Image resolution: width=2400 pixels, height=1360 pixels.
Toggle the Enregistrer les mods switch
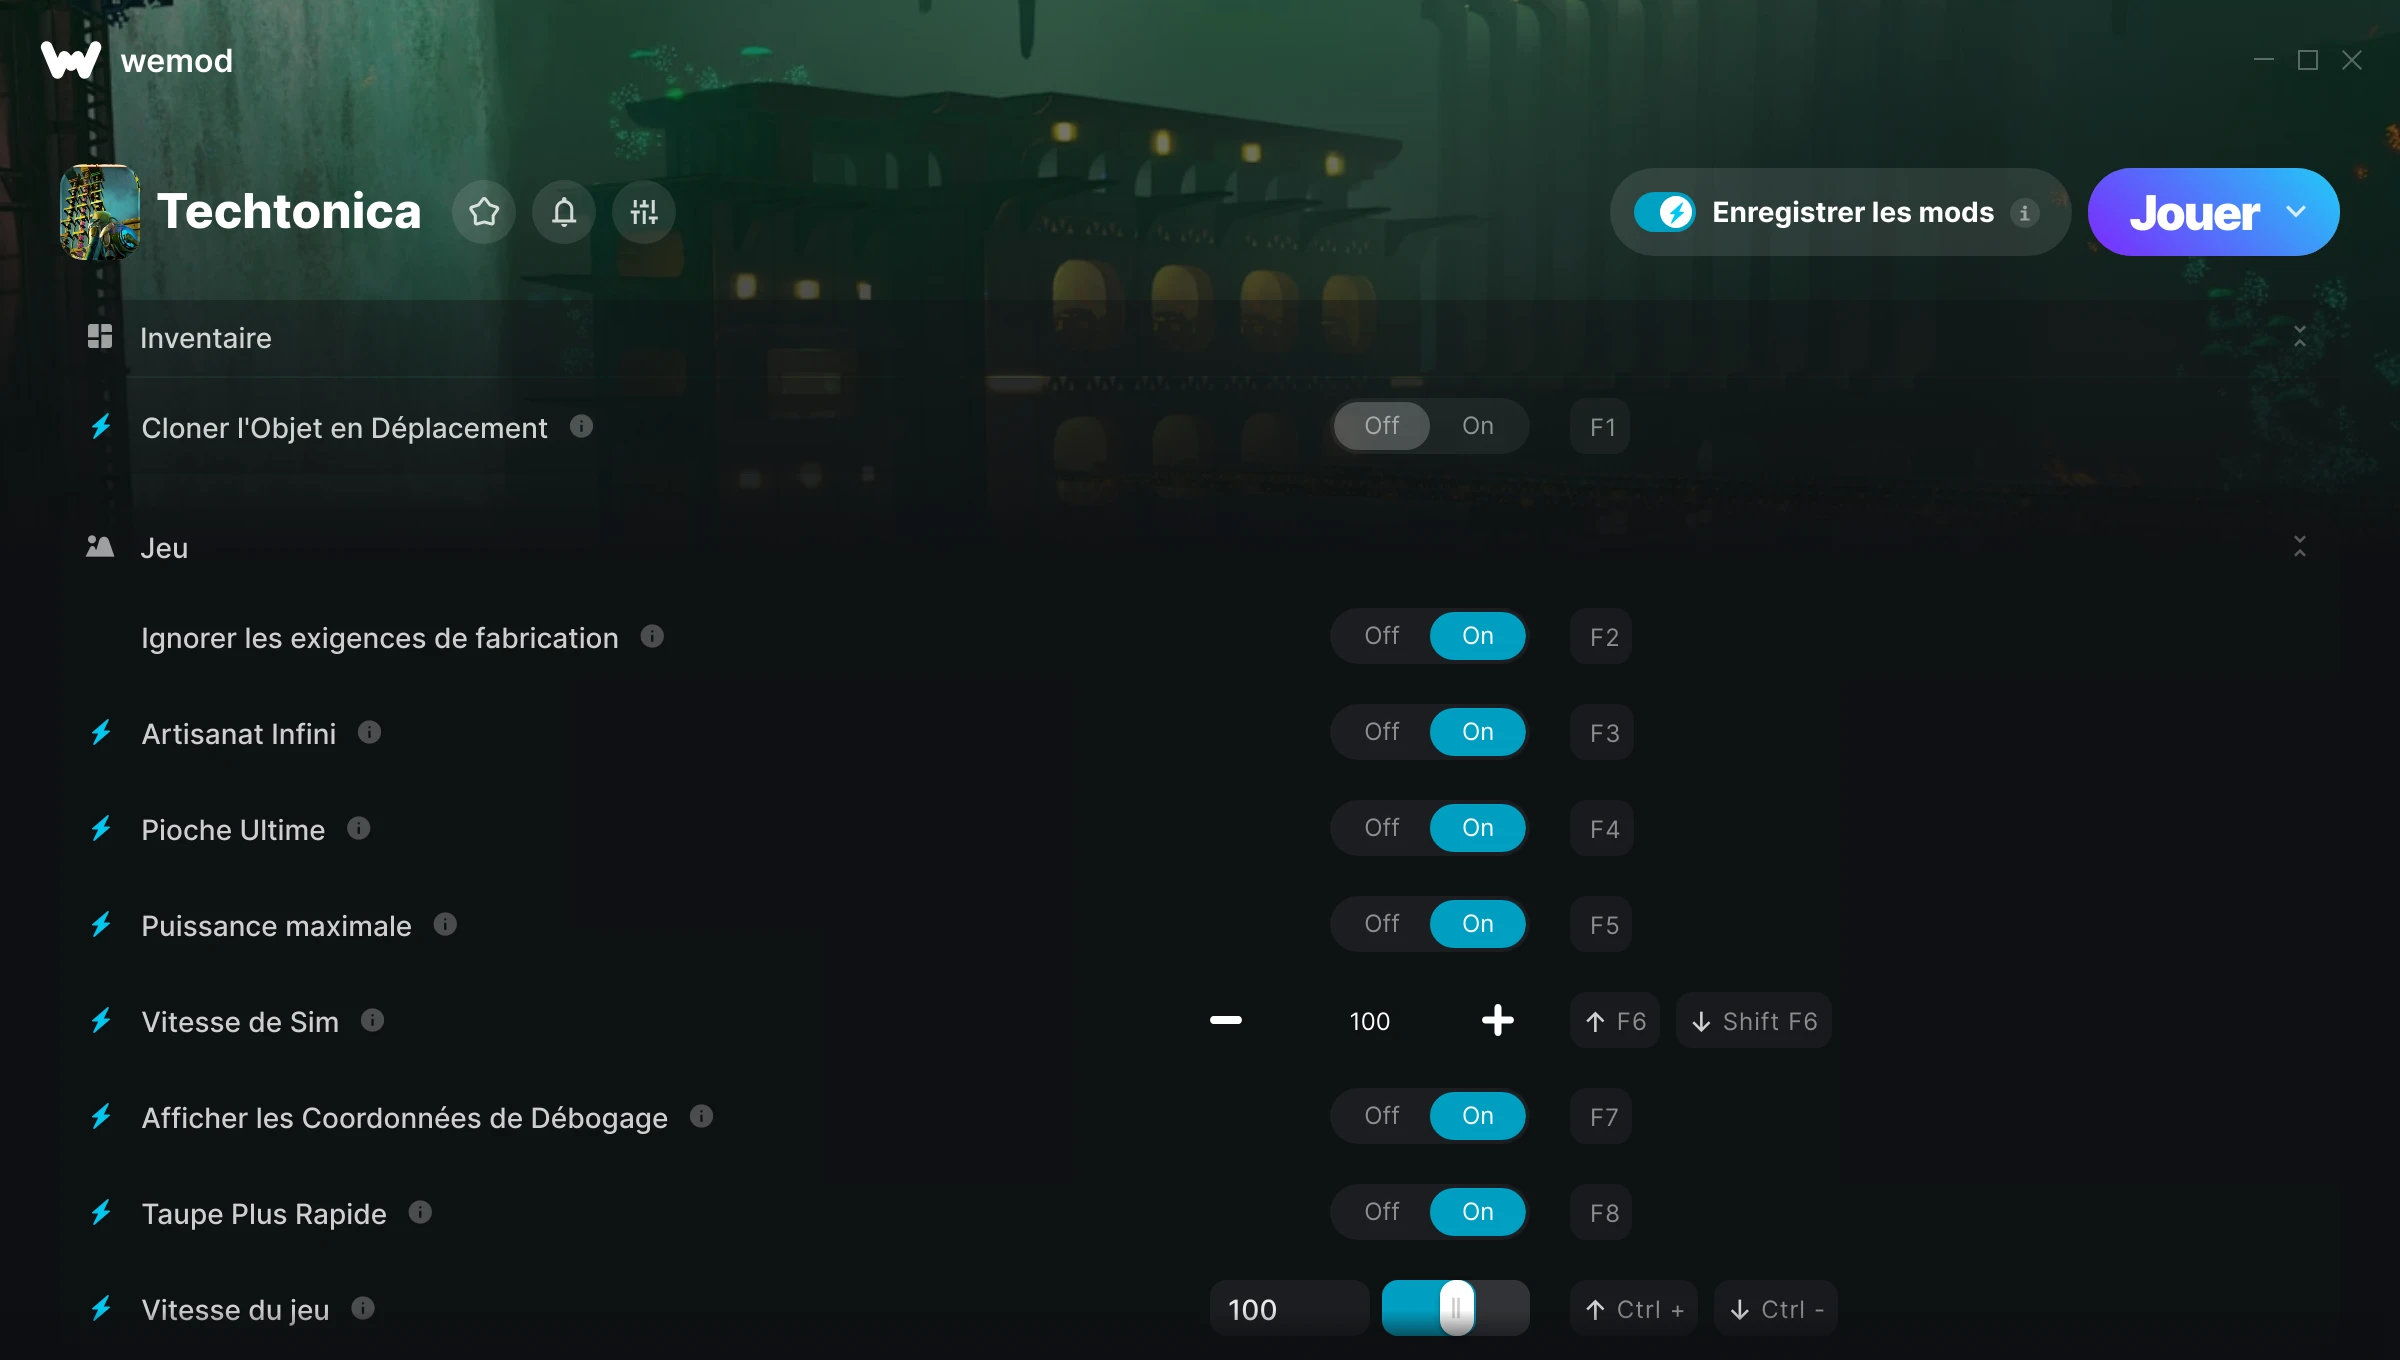pyautogui.click(x=1664, y=212)
